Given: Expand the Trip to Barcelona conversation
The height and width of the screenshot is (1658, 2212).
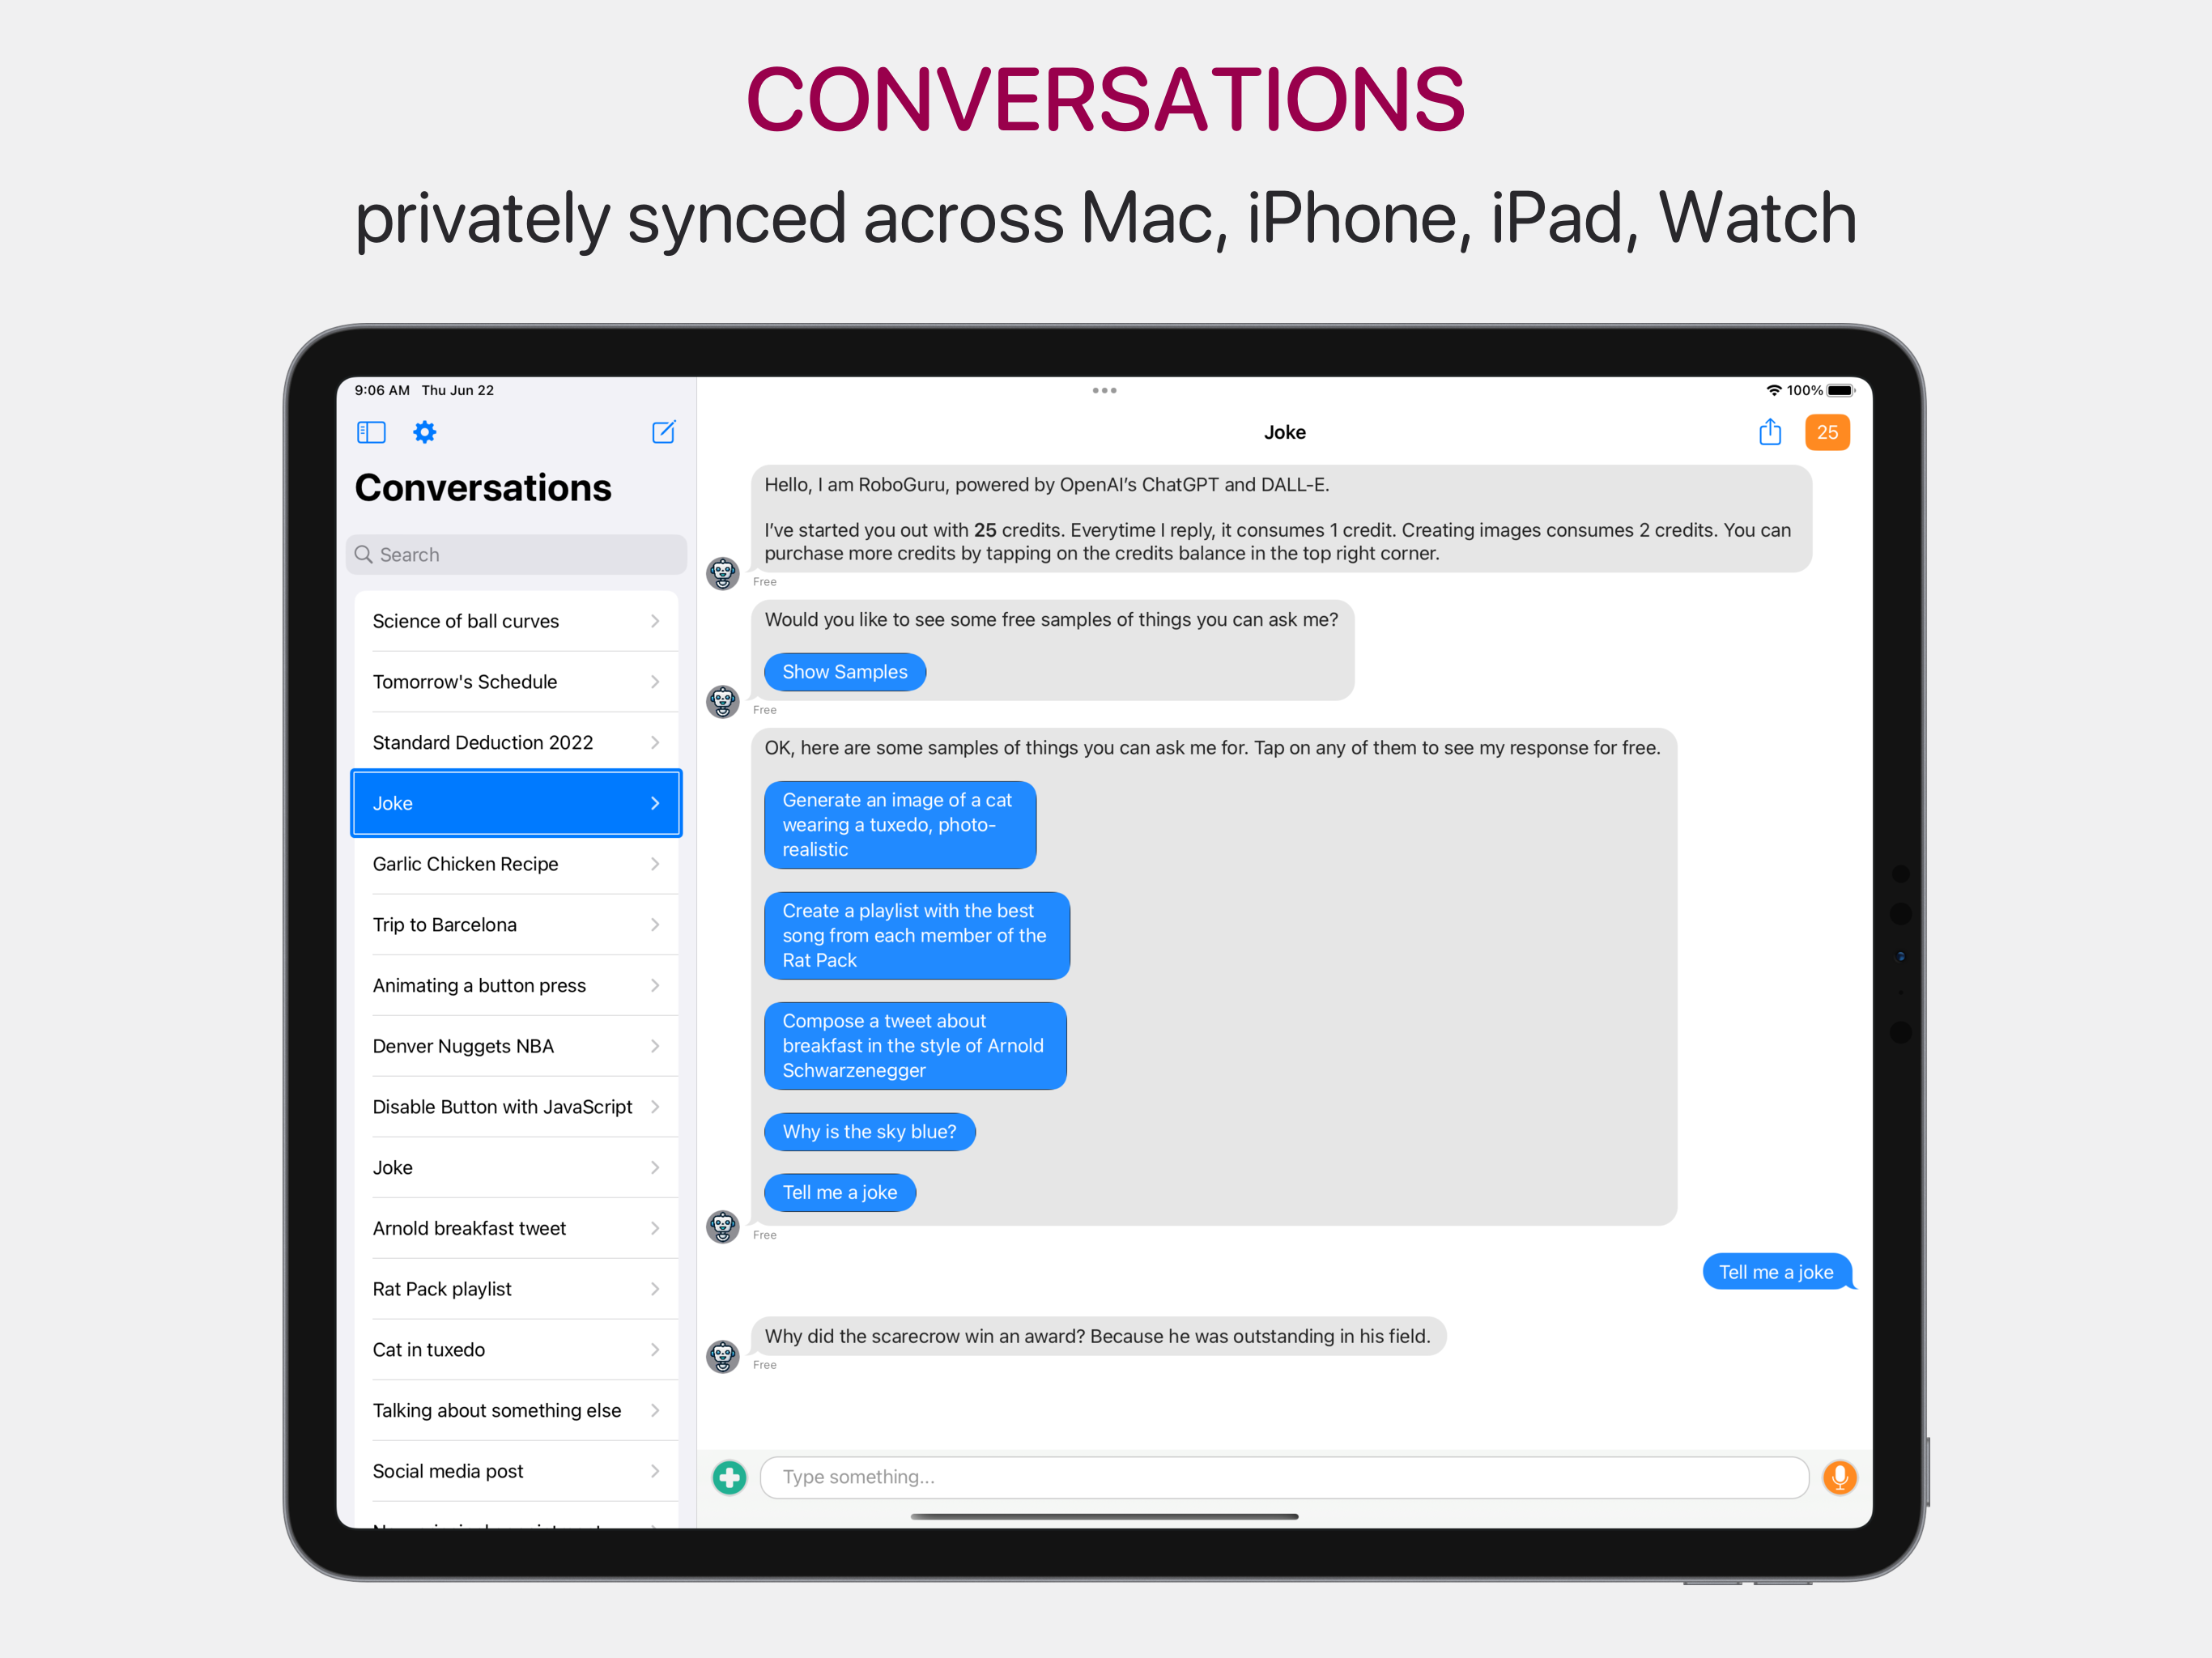Looking at the screenshot, I should 516,925.
